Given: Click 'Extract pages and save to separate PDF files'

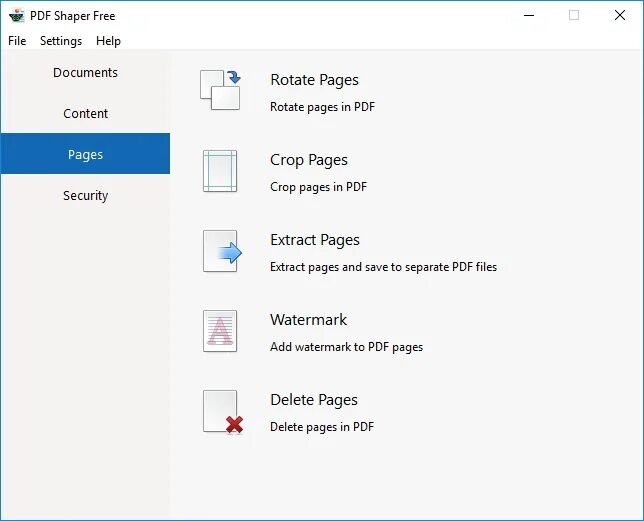Looking at the screenshot, I should click(383, 267).
